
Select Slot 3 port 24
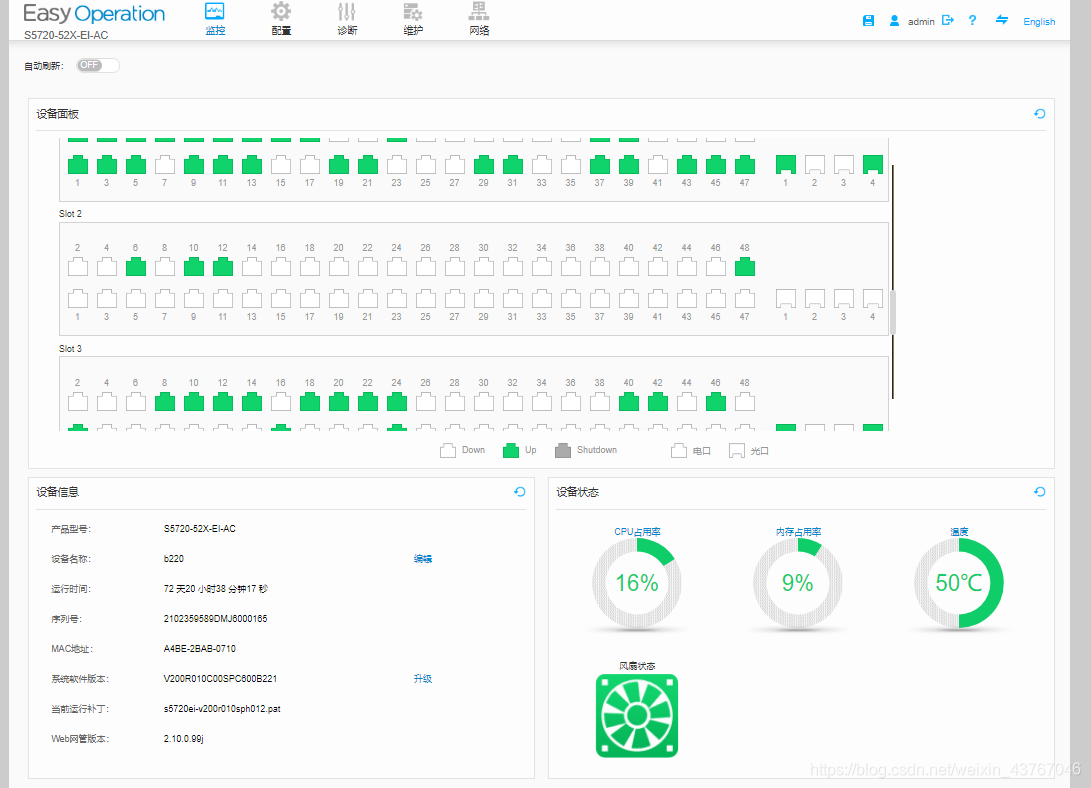click(x=397, y=401)
